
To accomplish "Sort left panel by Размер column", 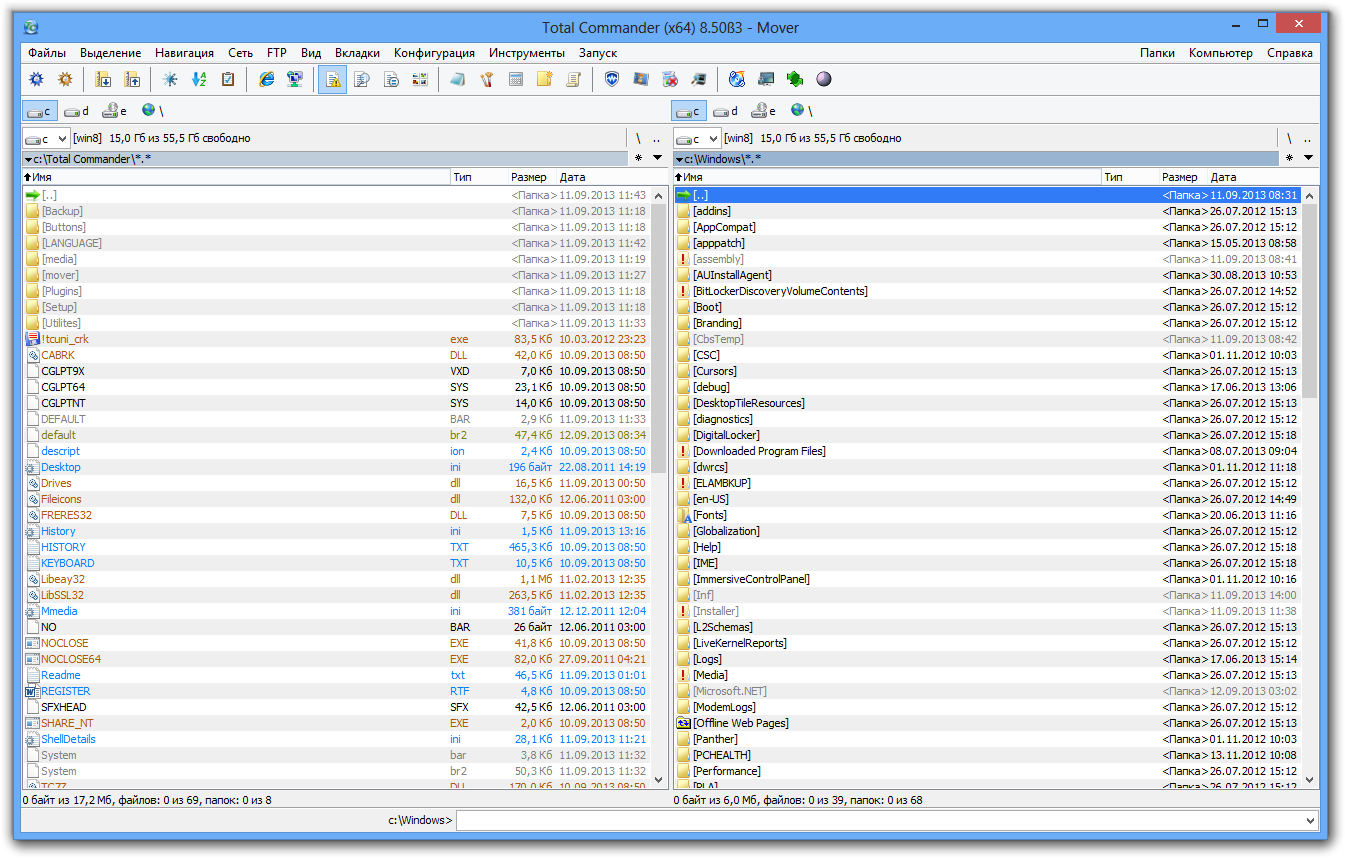I will [531, 177].
